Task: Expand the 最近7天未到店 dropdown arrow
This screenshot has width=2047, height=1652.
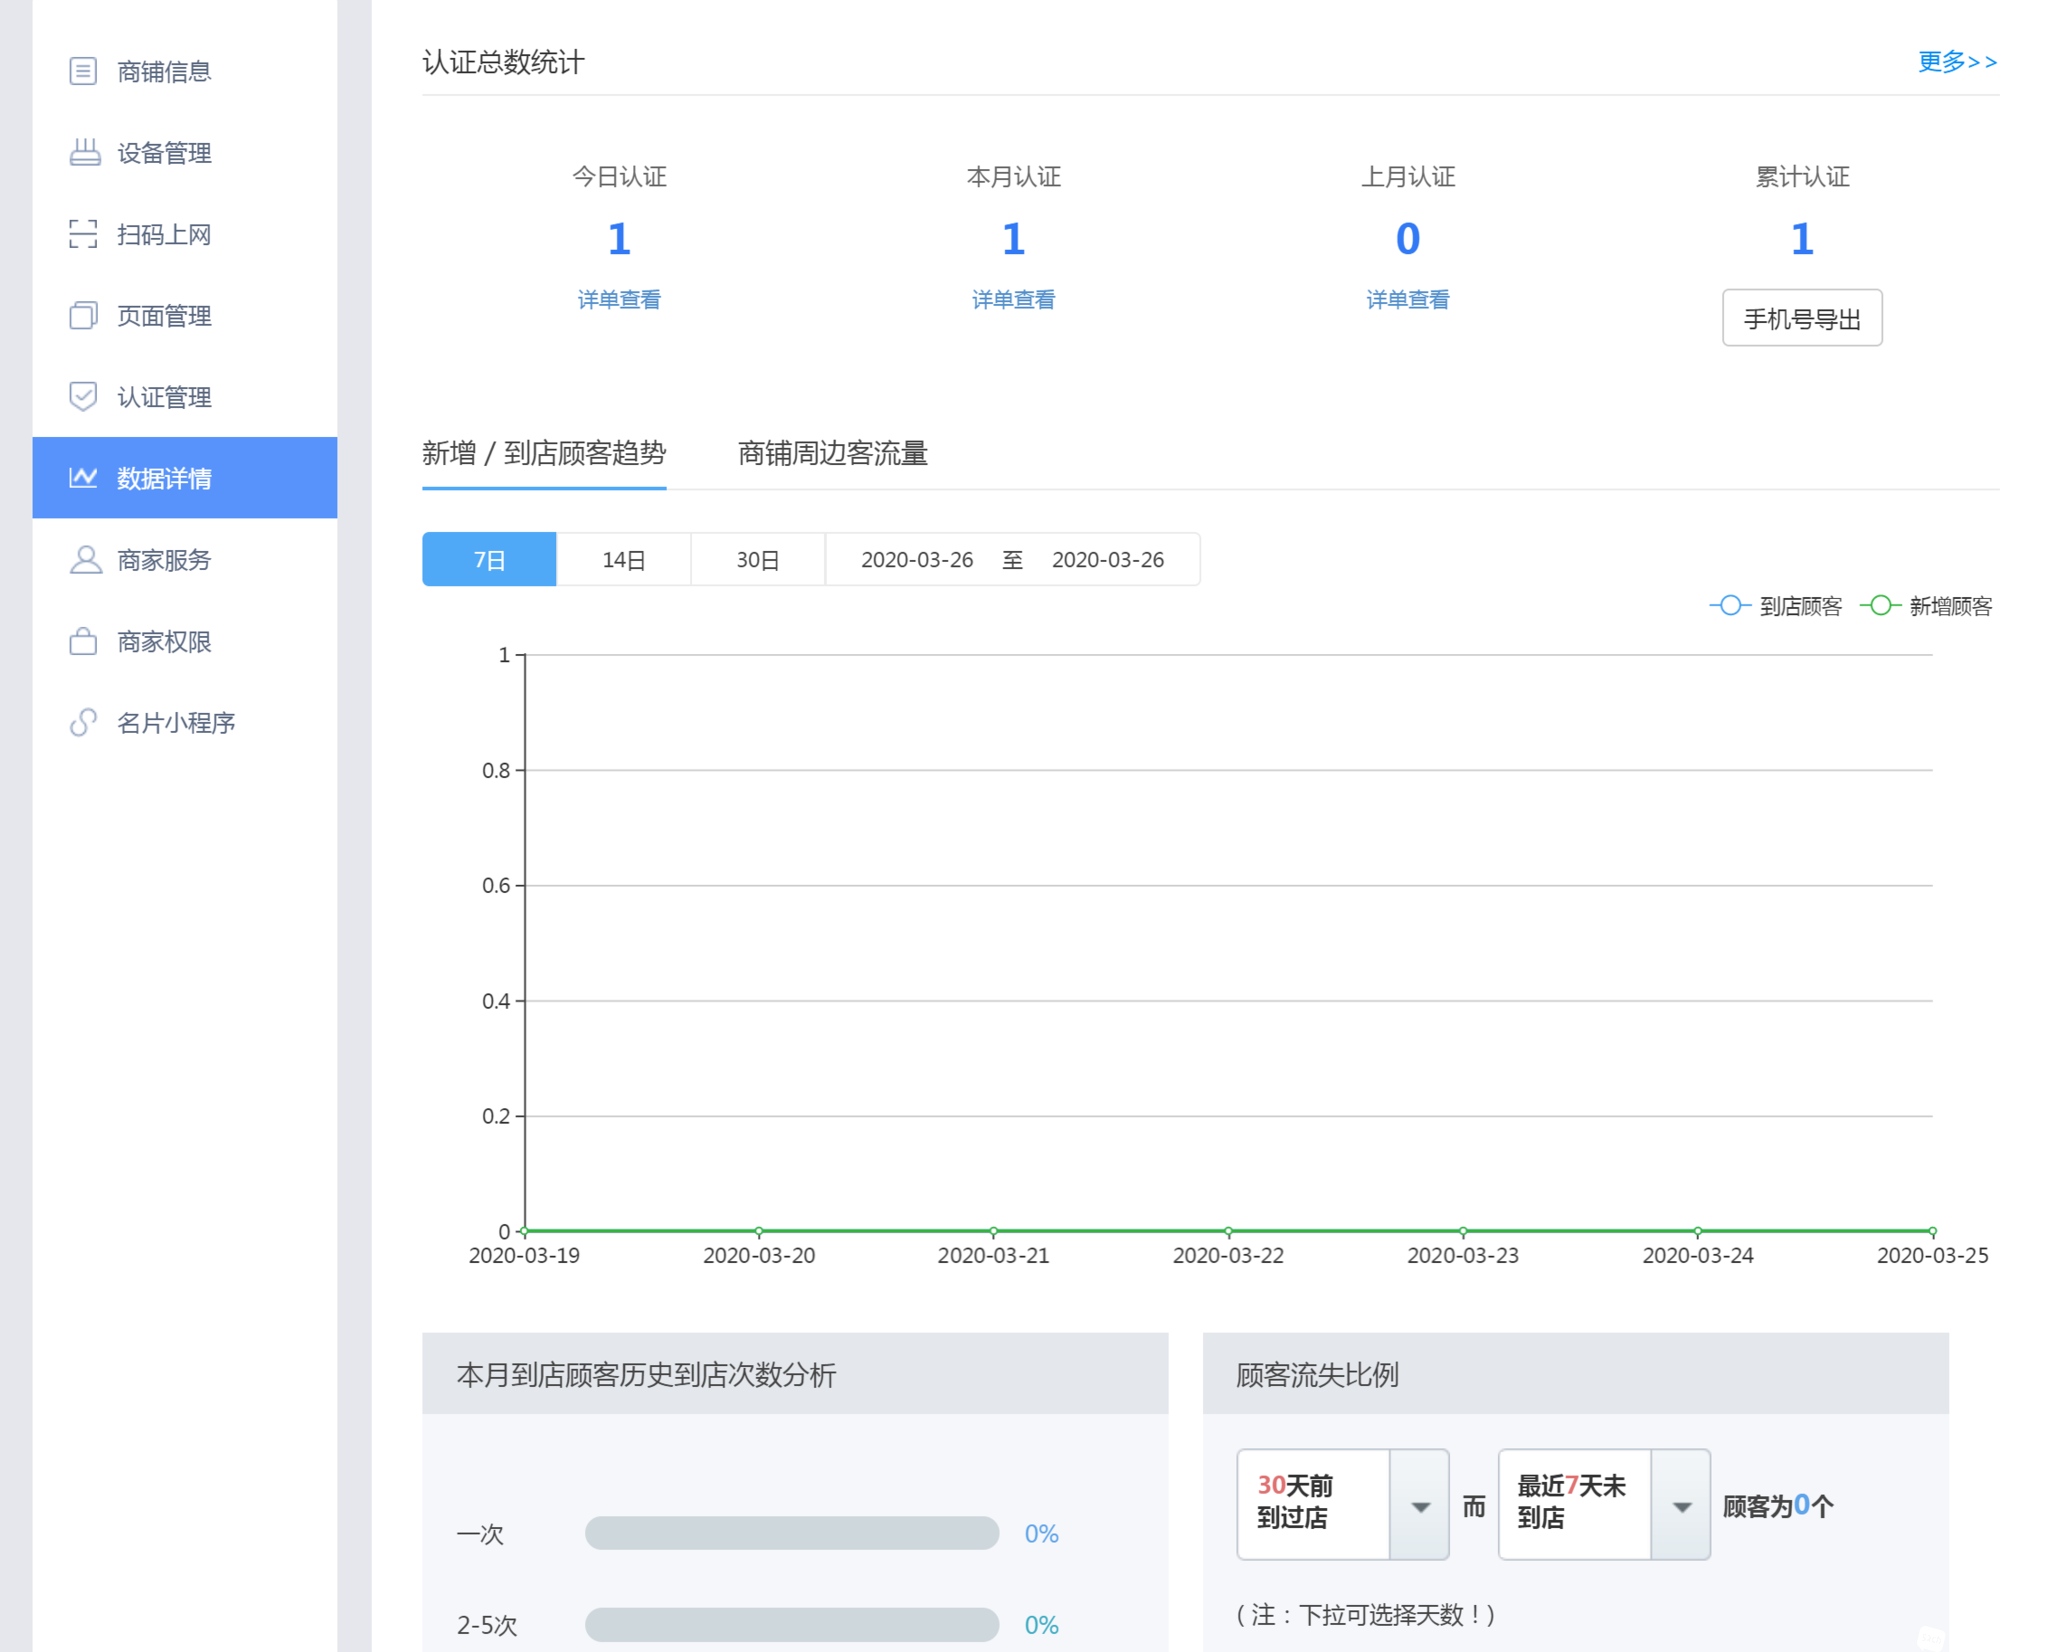Action: (1681, 1506)
